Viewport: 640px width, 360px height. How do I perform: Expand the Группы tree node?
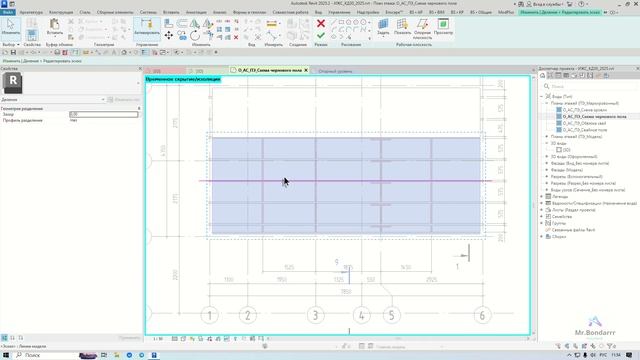click(542, 223)
